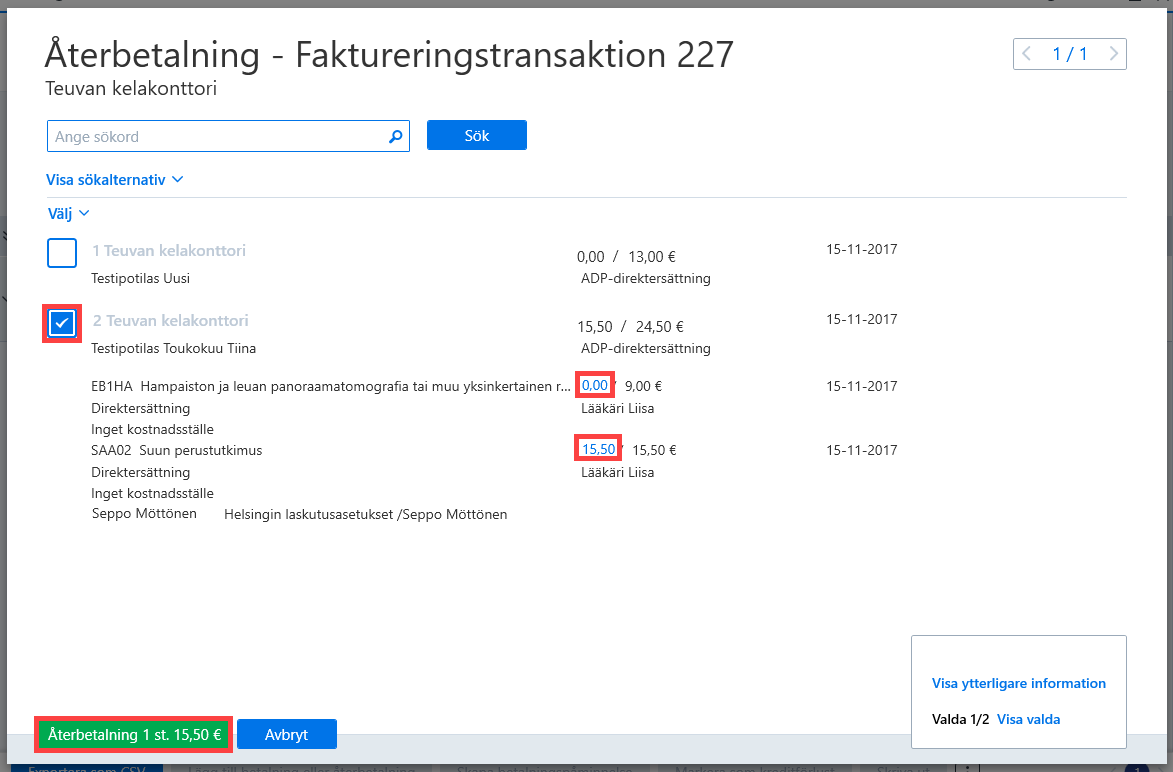Click date 15-11-2017 of 1 Teuvan kelakonttori row
Viewport: 1173px width, 772px height.
pos(862,249)
